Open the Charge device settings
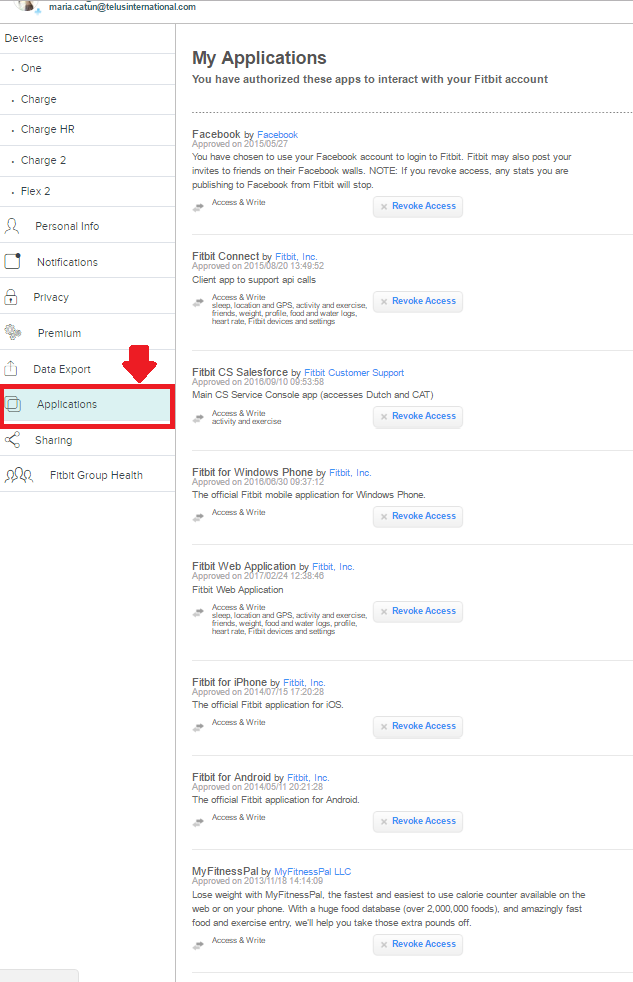633x982 pixels. 88,100
